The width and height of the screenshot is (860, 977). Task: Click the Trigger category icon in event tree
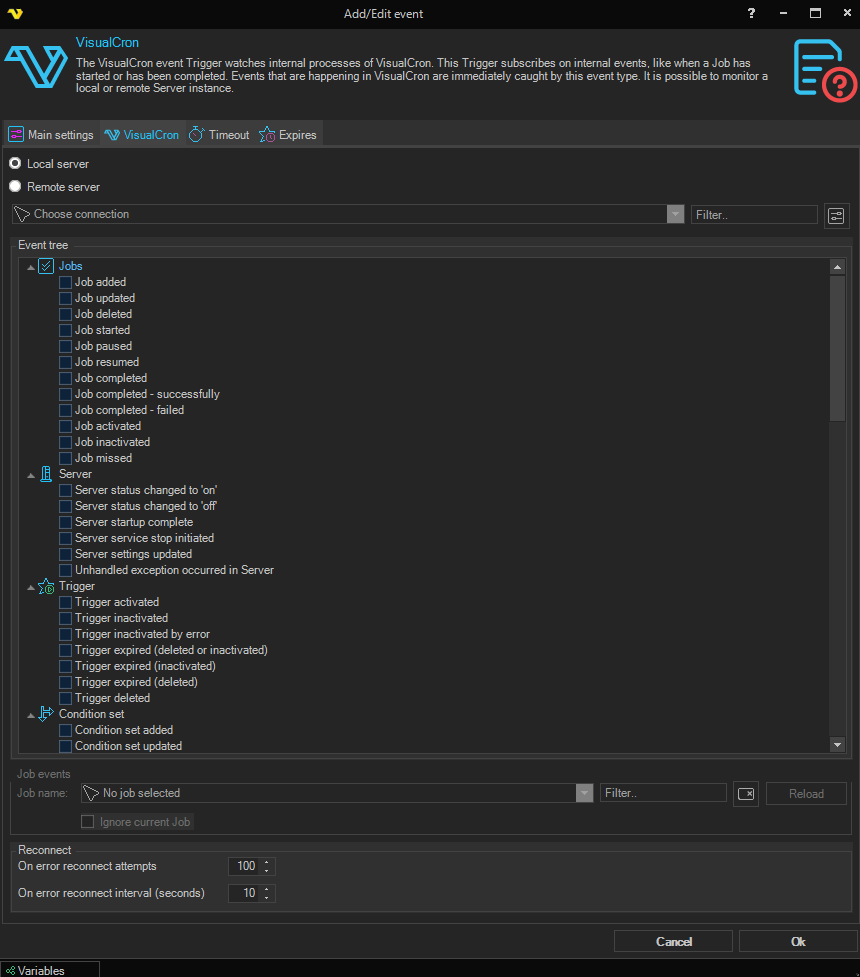[x=46, y=586]
